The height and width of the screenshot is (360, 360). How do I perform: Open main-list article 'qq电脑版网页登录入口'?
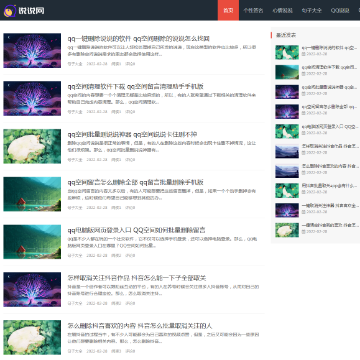point(136,230)
